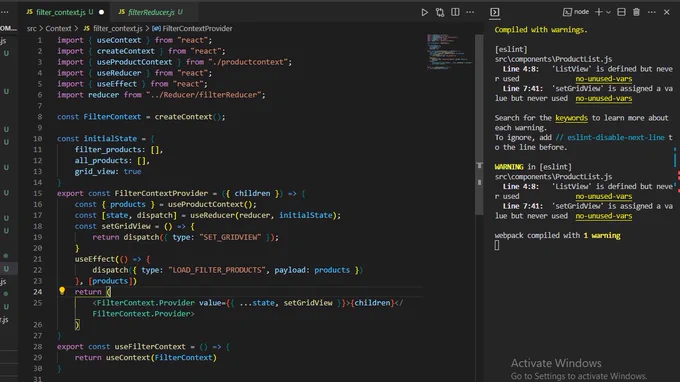Open the no-unused-vars link under the WARNING 'ListView' line
The height and width of the screenshot is (382, 680).
[604, 196]
